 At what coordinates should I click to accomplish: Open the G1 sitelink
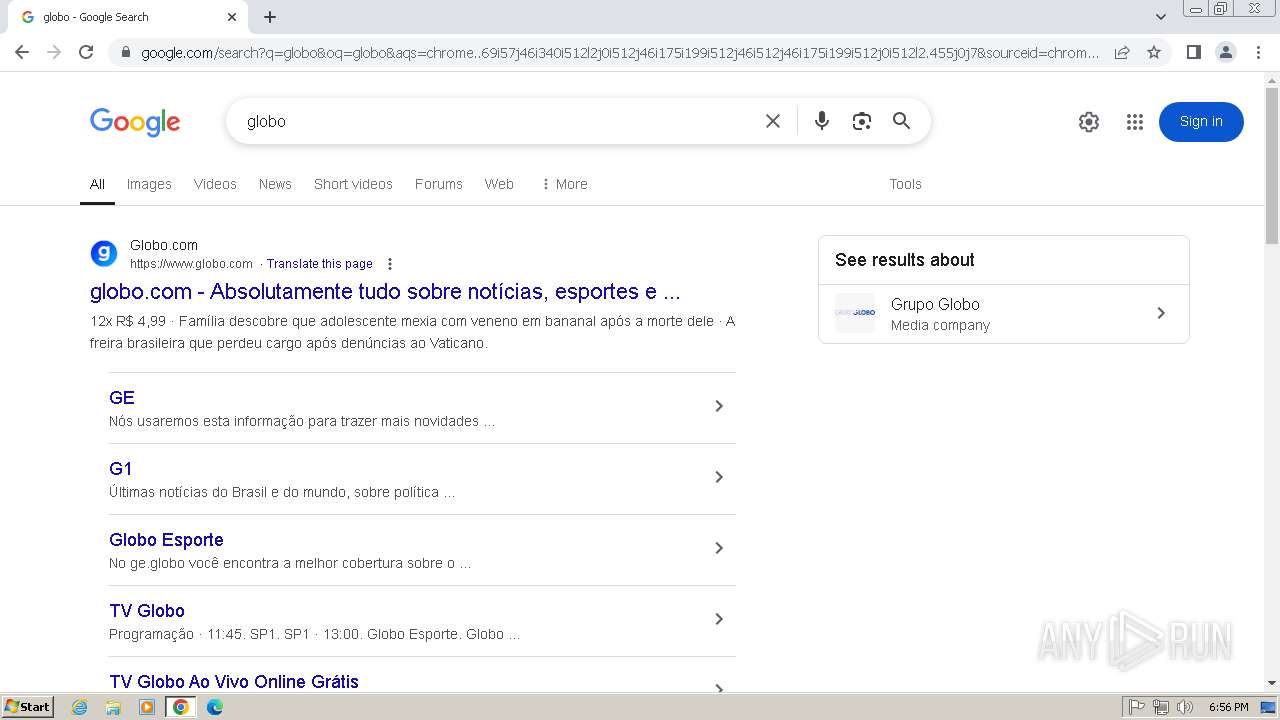tap(121, 469)
